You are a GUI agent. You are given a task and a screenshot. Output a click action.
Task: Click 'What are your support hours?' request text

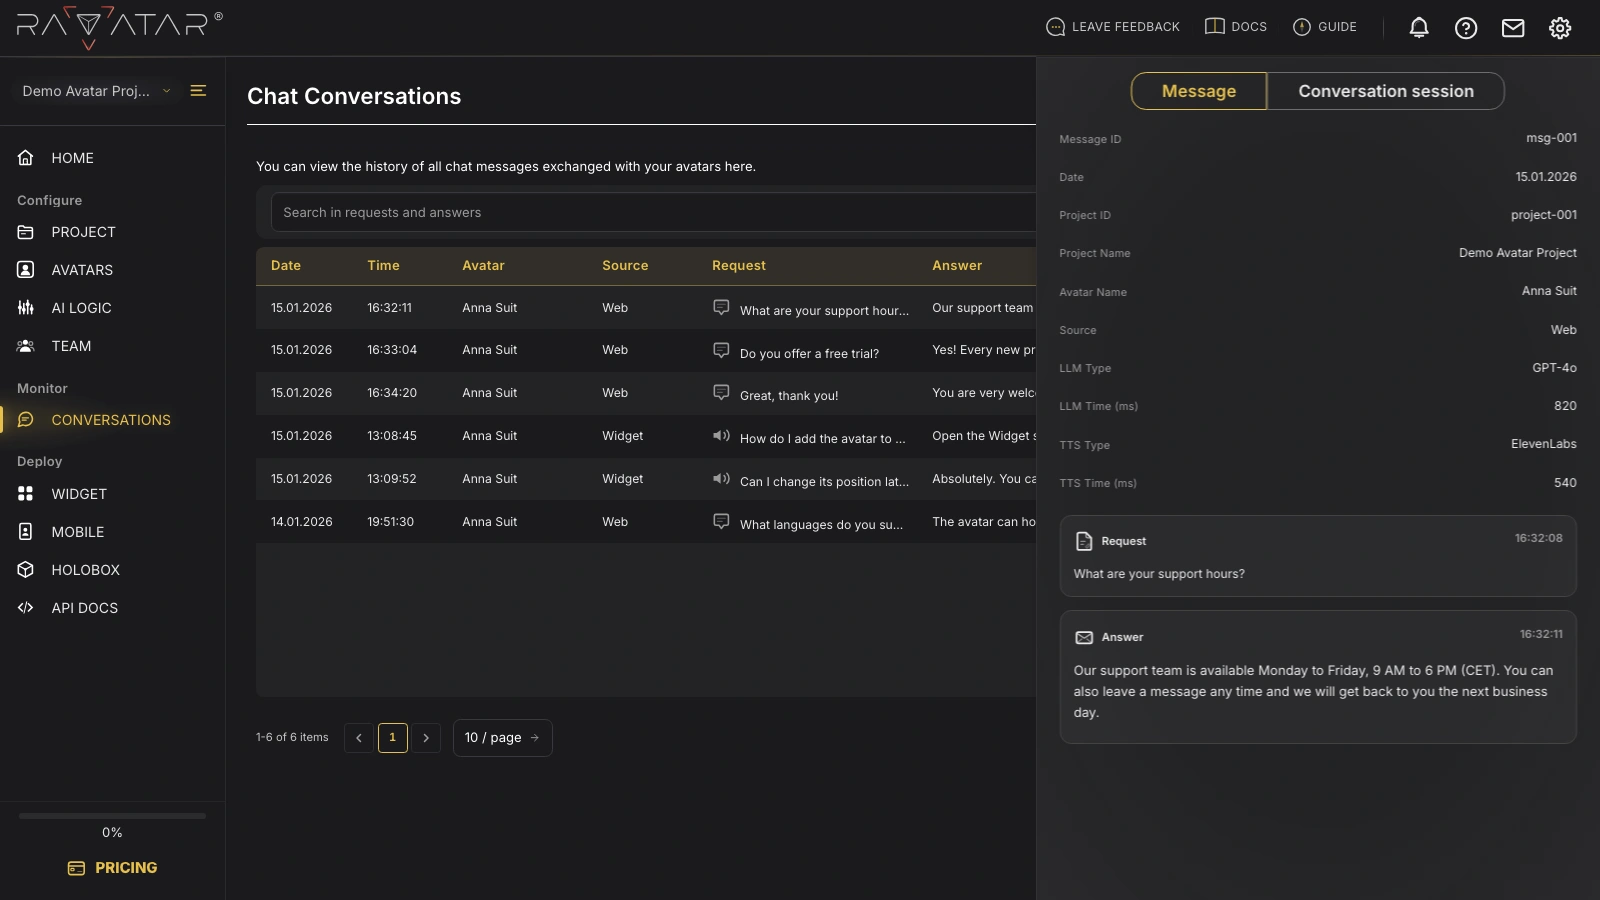[x=1159, y=574]
